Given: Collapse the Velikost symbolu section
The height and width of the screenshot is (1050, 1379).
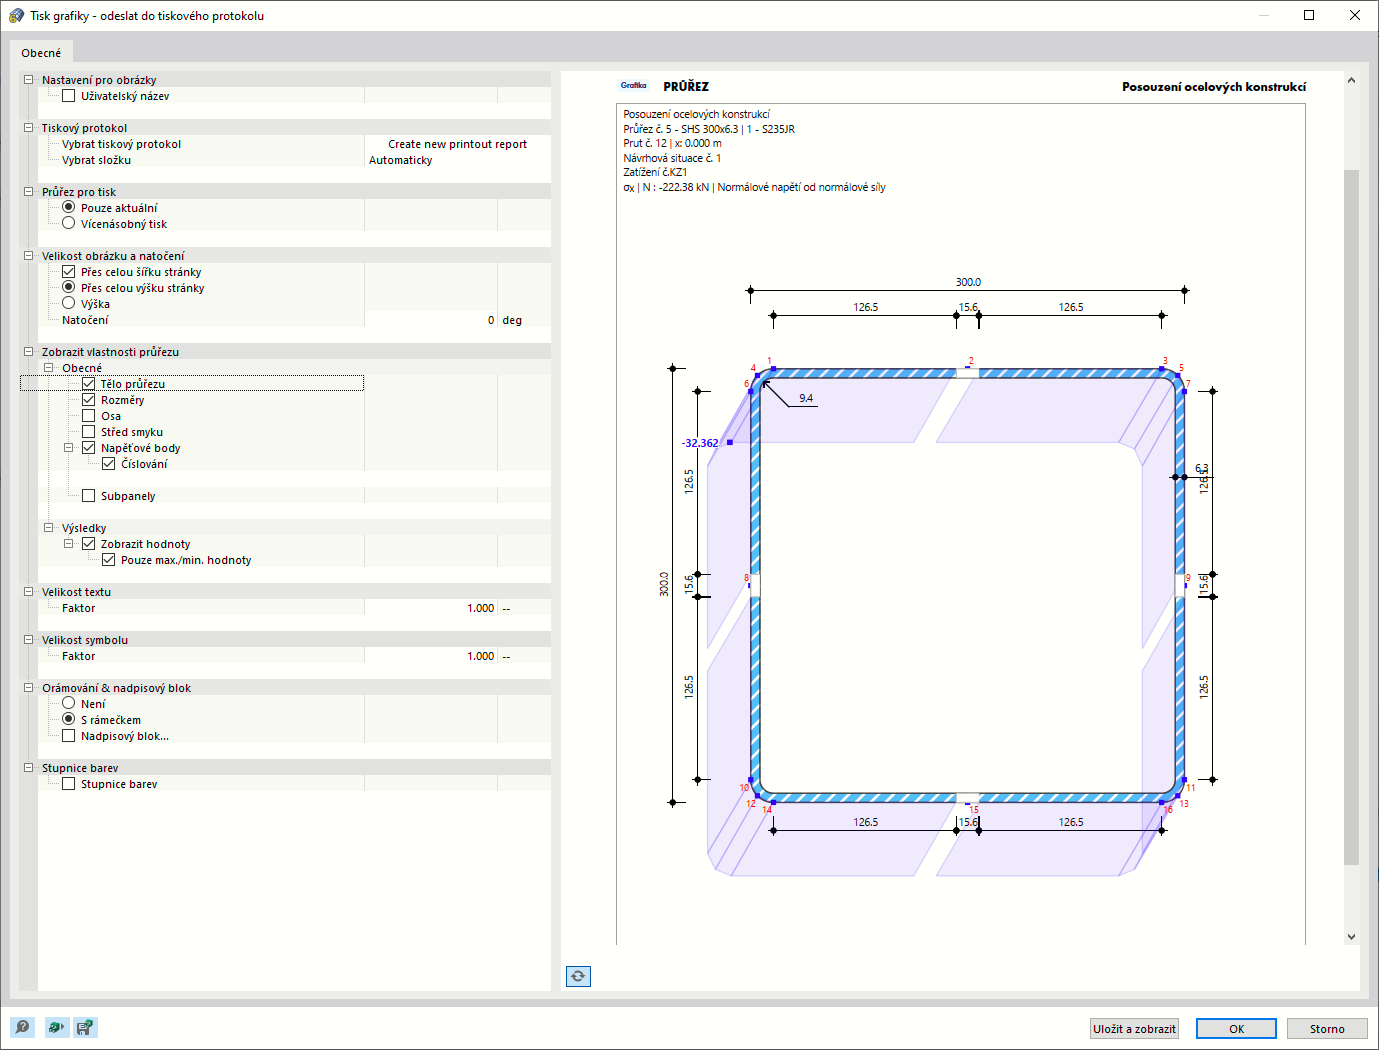Looking at the screenshot, I should pos(29,640).
